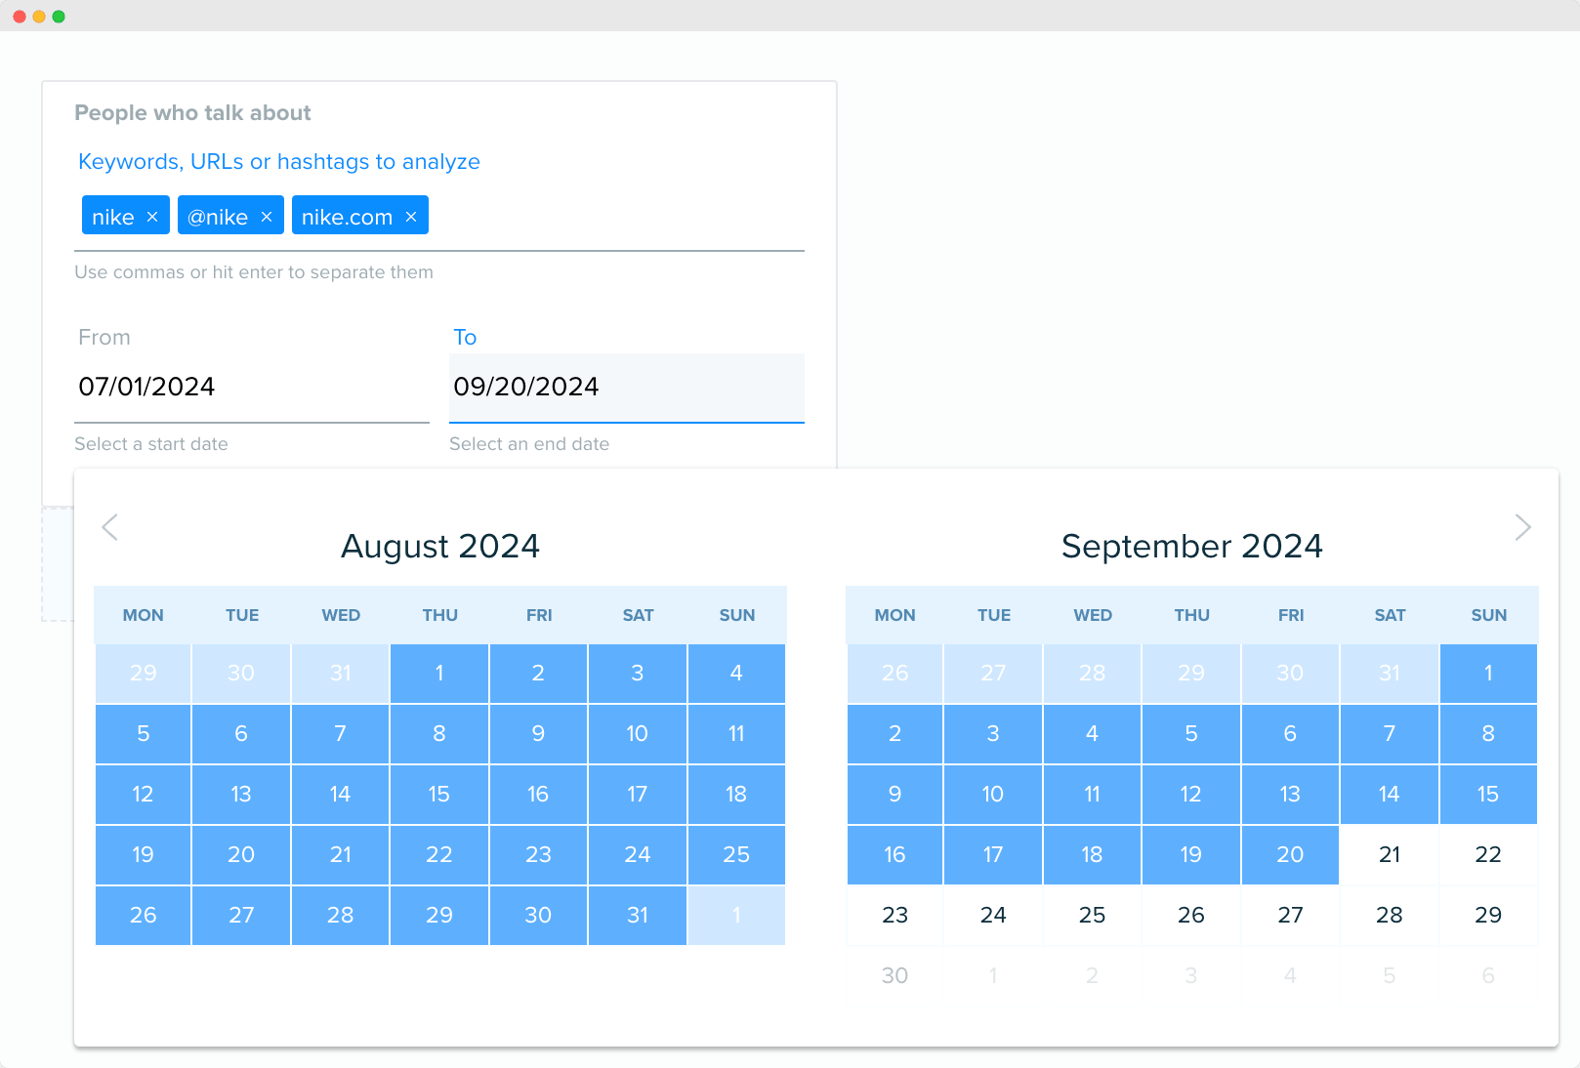Select September 20 as end date
Viewport: 1580px width, 1068px height.
[1290, 855]
